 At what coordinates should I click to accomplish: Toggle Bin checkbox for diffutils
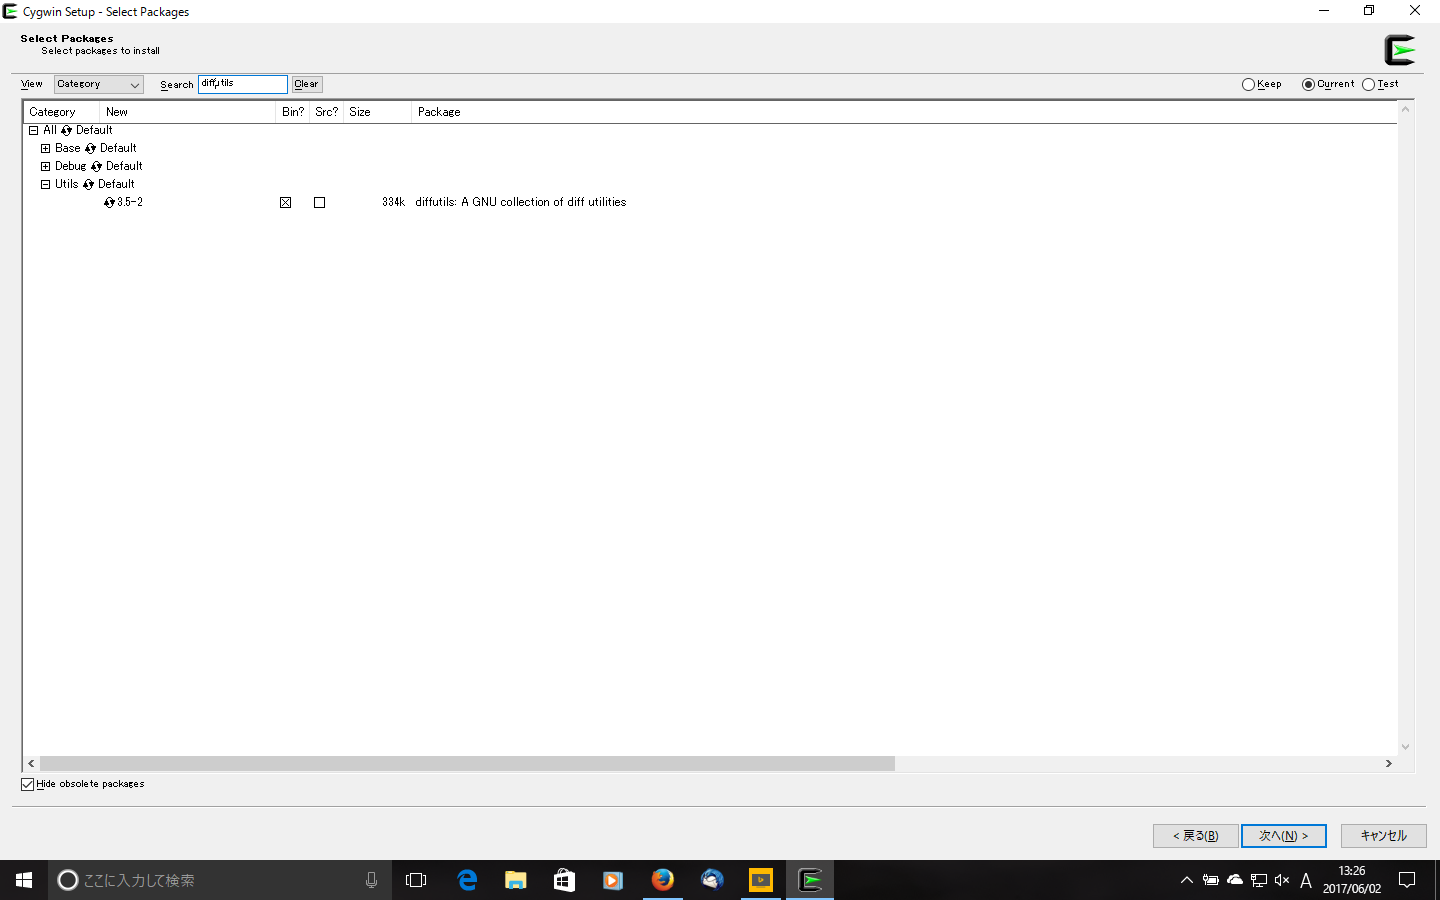point(286,203)
